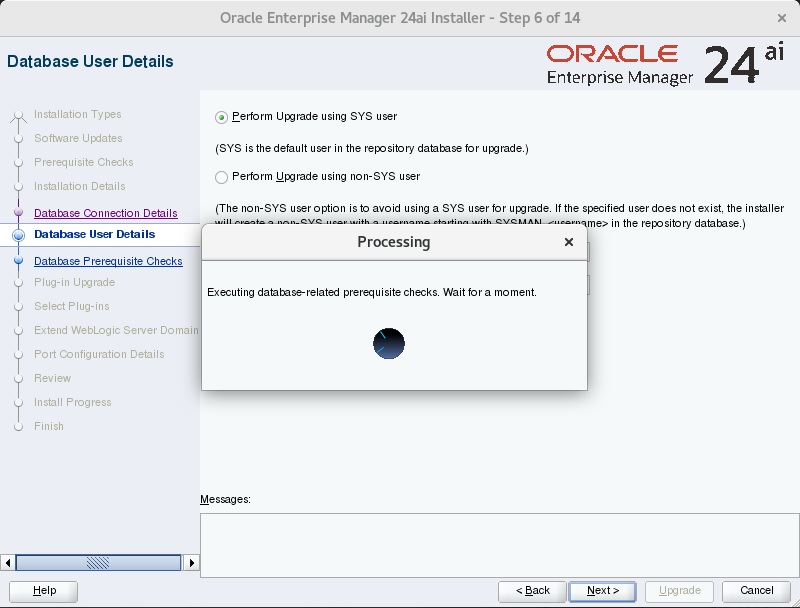Select Perform Upgrade using non-SYS user

click(222, 177)
